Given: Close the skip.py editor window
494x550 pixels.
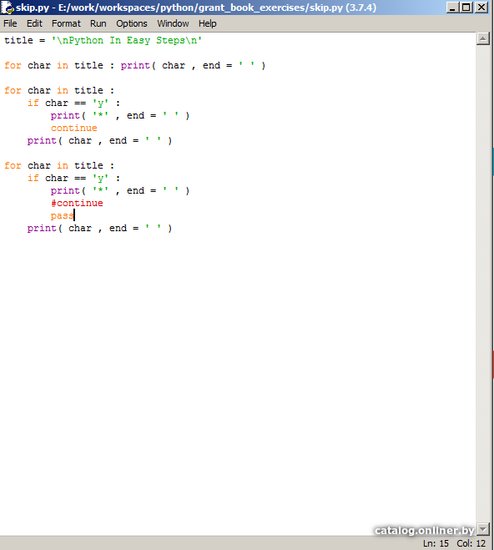Looking at the screenshot, I should pyautogui.click(x=482, y=7).
